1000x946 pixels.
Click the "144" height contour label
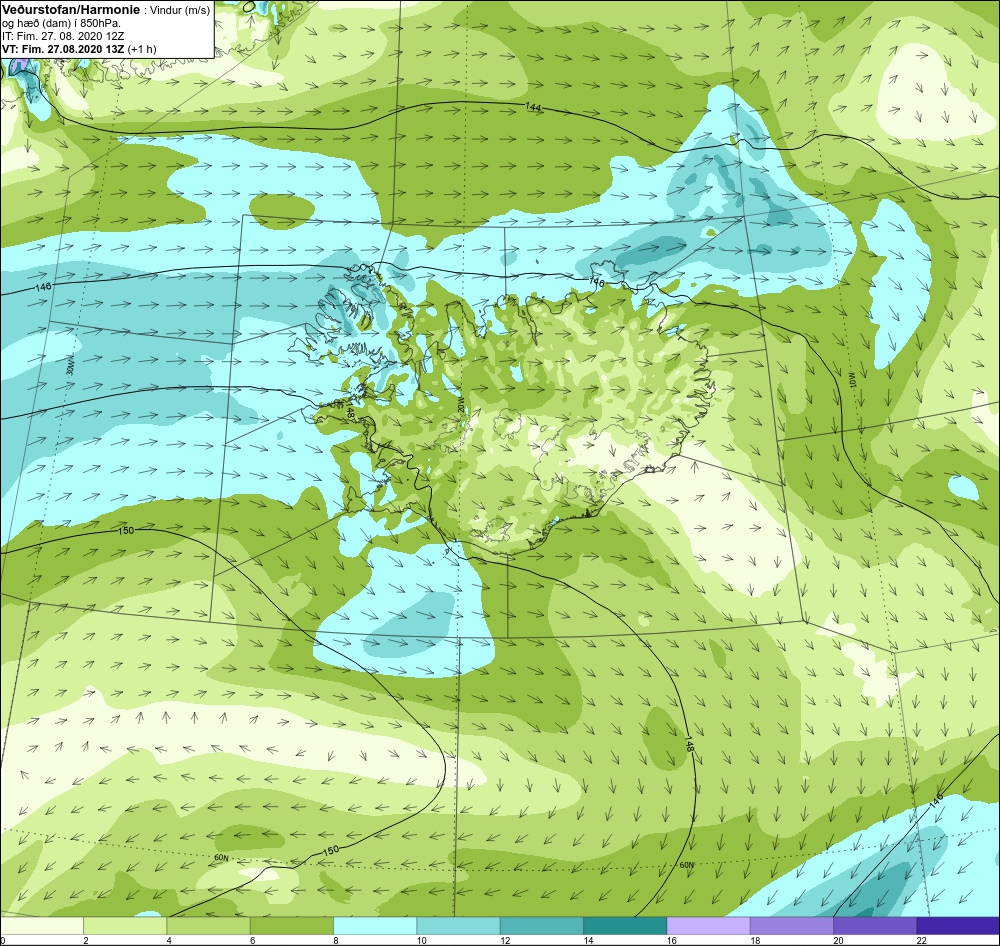(x=533, y=107)
